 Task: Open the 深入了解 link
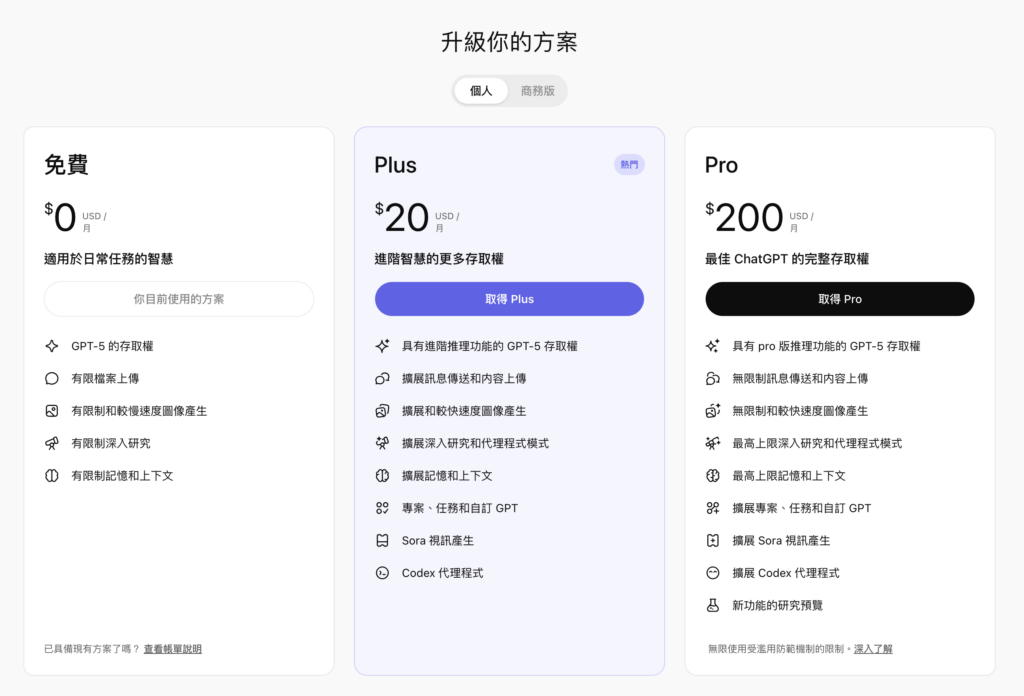pos(873,649)
